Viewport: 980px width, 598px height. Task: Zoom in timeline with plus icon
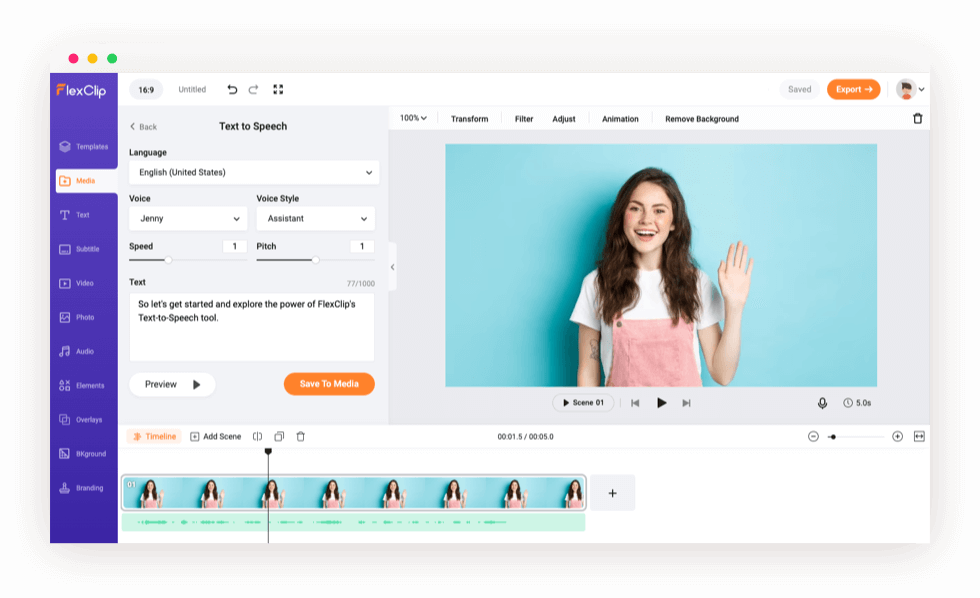[898, 437]
